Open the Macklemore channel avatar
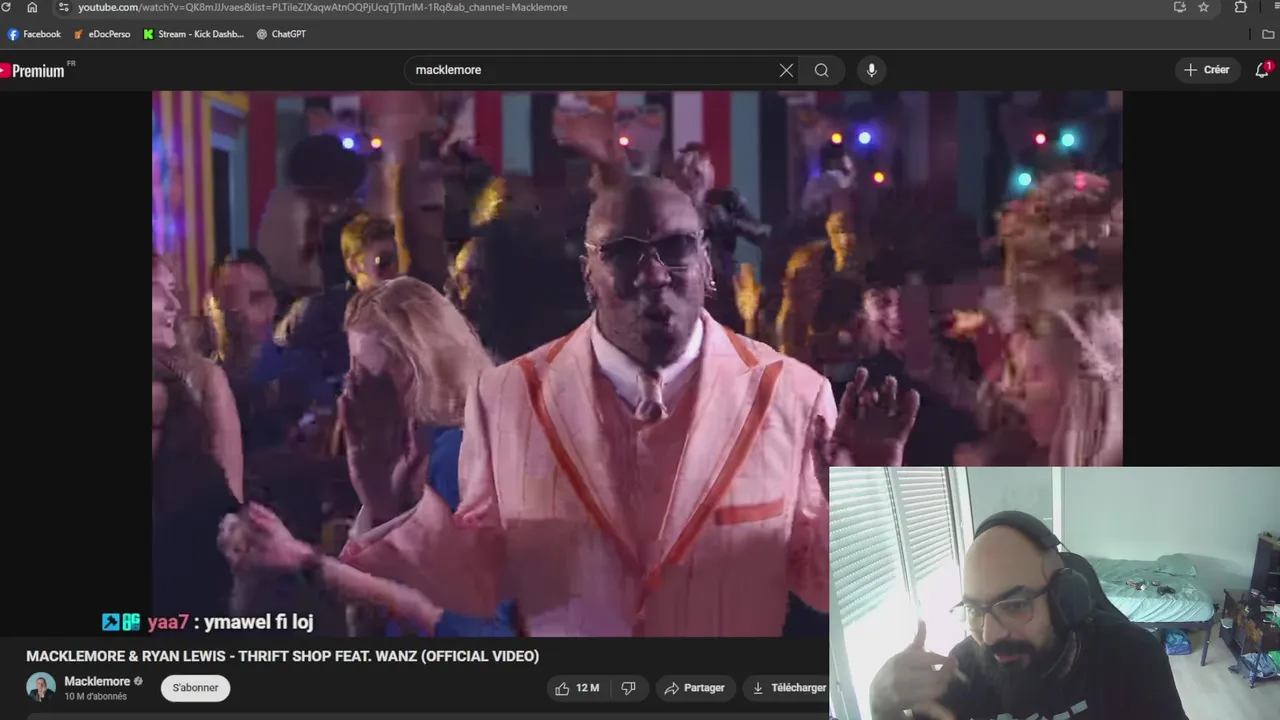Screen dimensions: 1280x720 pyautogui.click(x=41, y=688)
